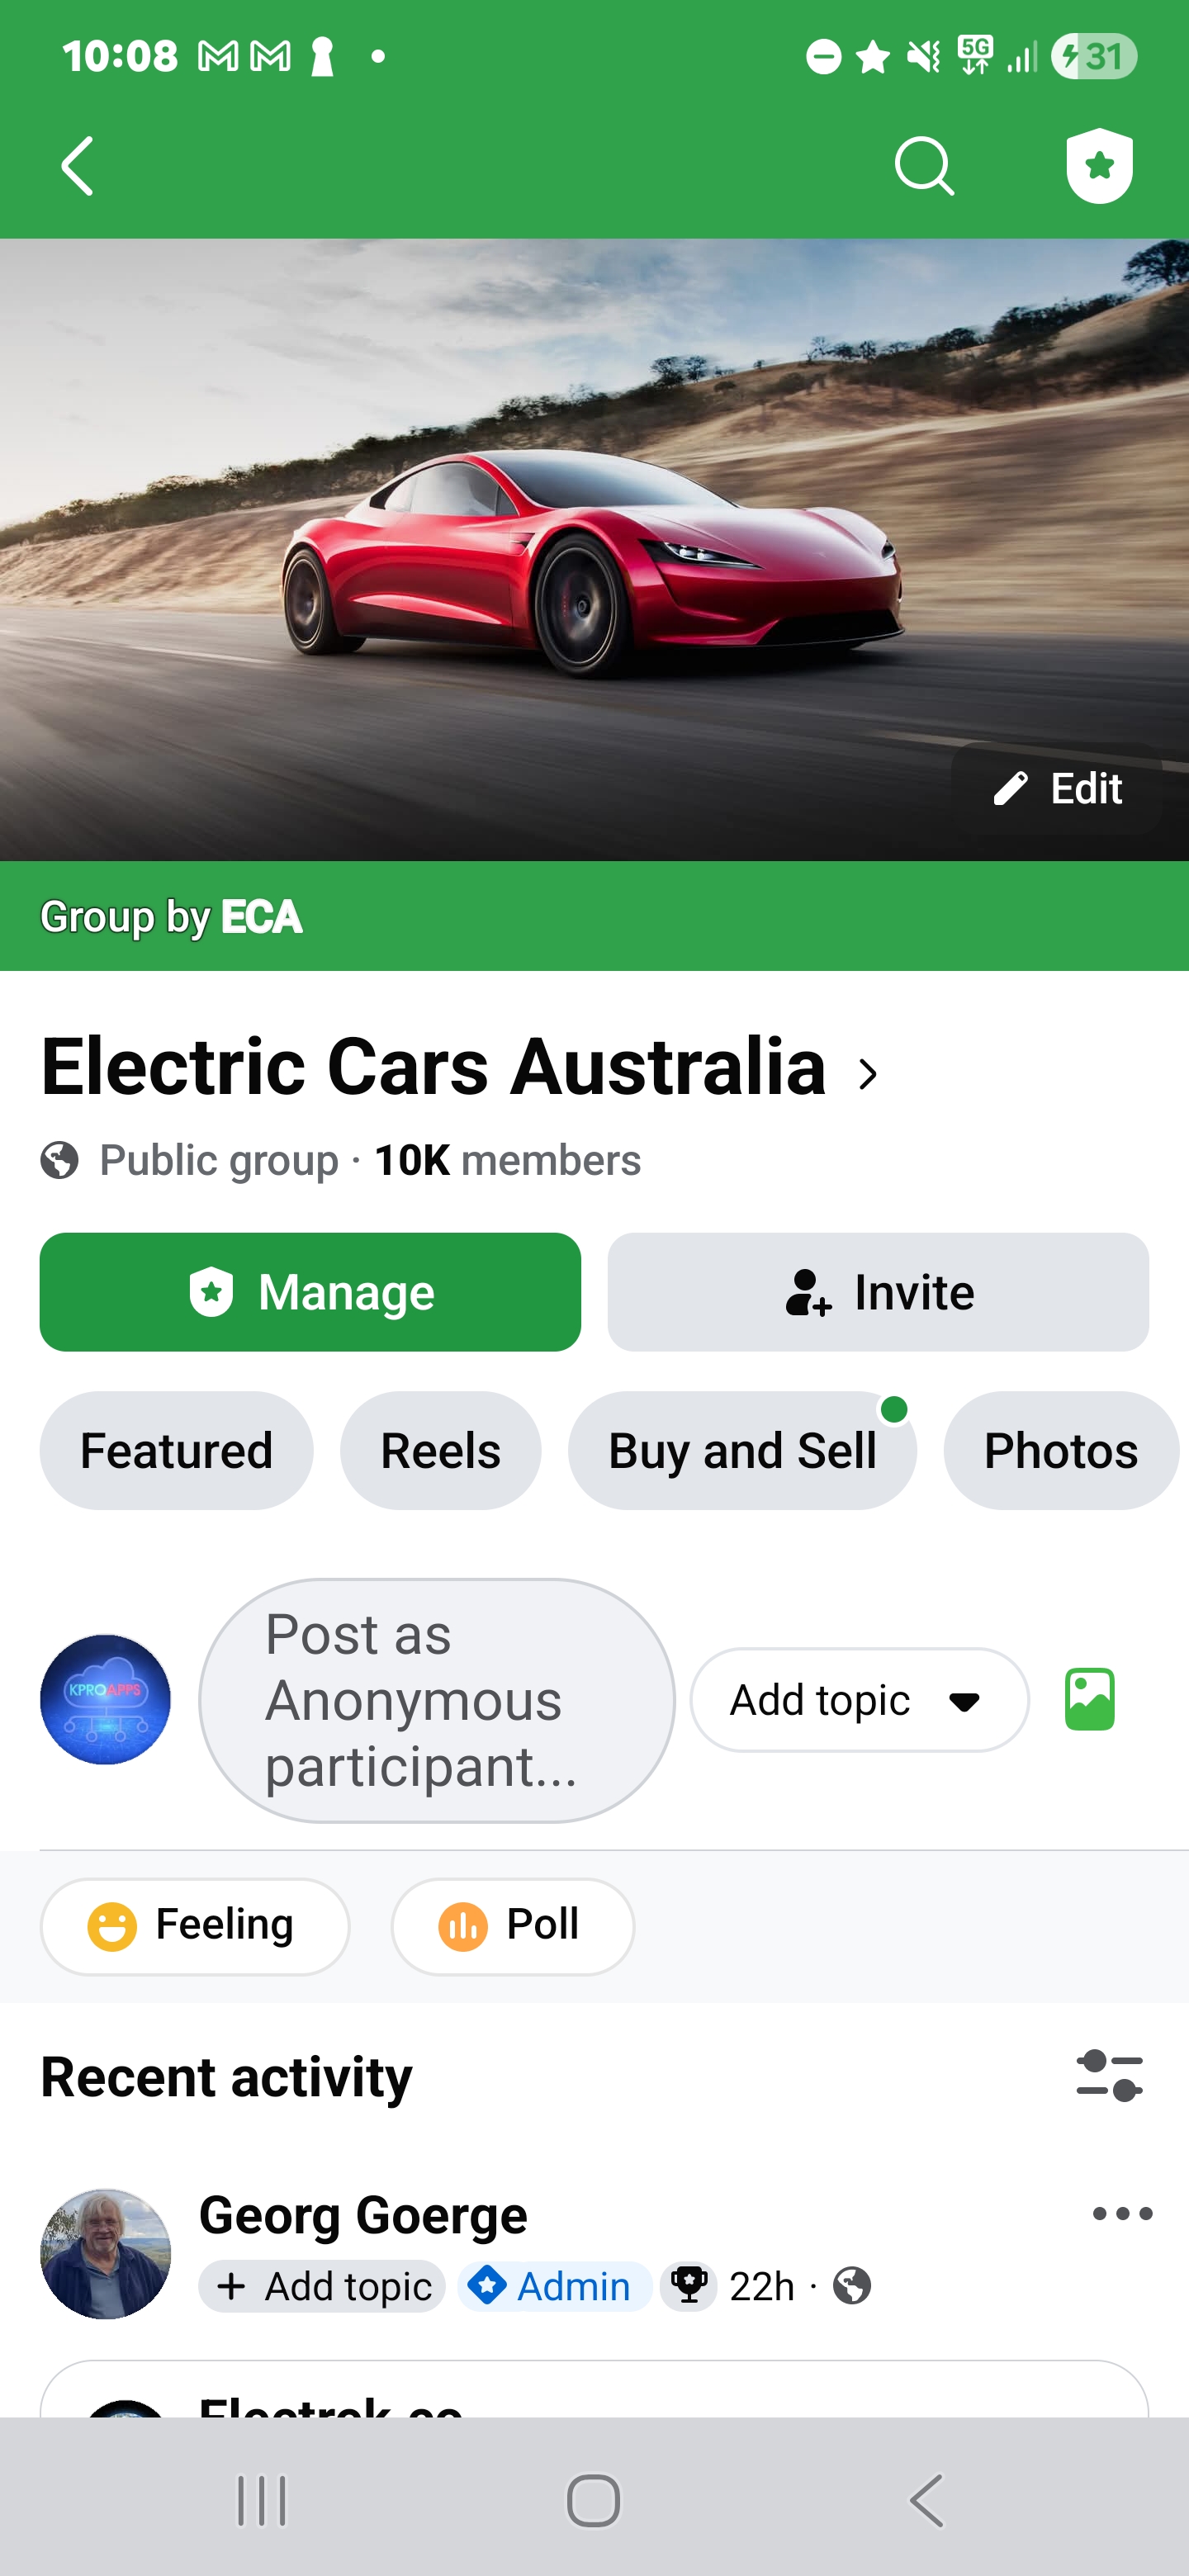Image resolution: width=1189 pixels, height=2576 pixels.
Task: Open recent activity filter sliders icon
Action: click(x=1109, y=2076)
